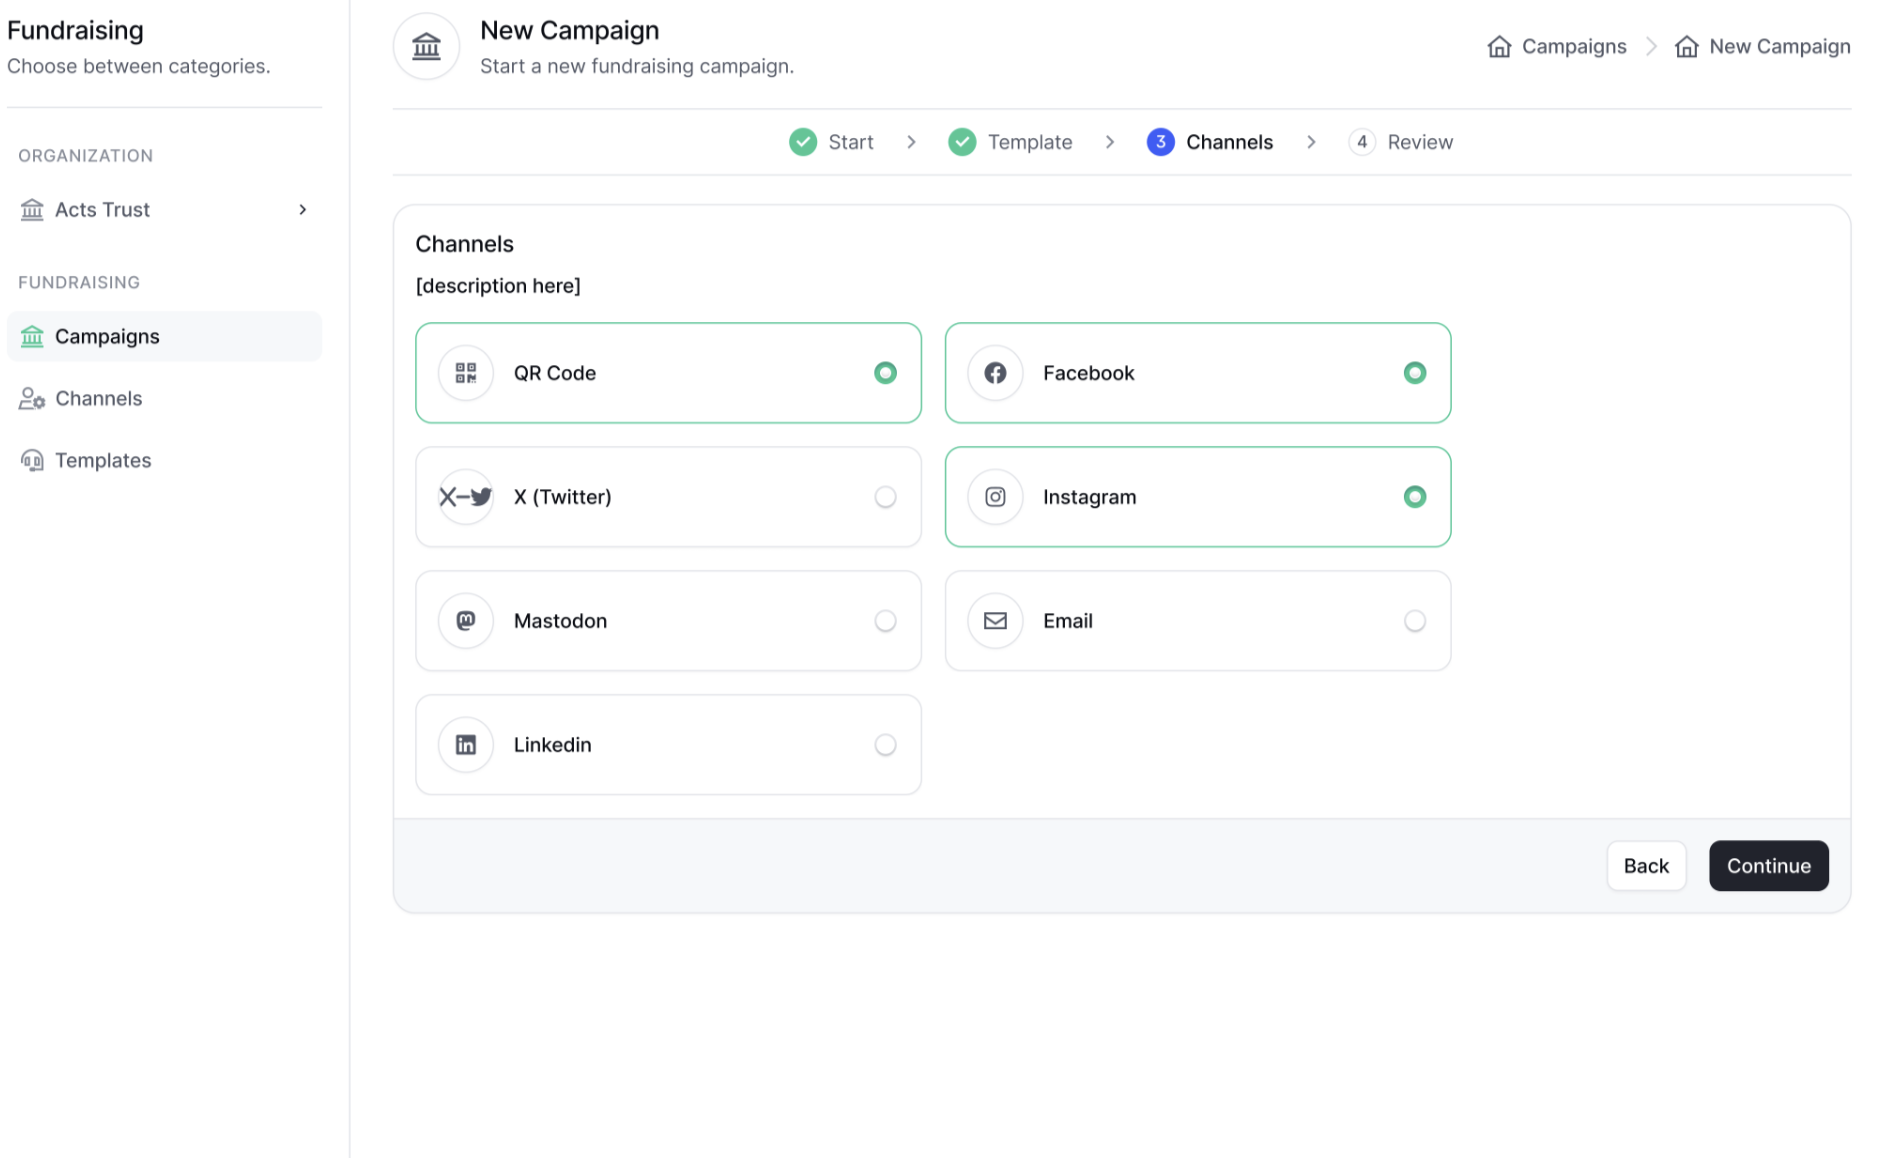Viewport: 1882px width, 1158px height.
Task: Expand the Acts Trust organization
Action: [x=302, y=209]
